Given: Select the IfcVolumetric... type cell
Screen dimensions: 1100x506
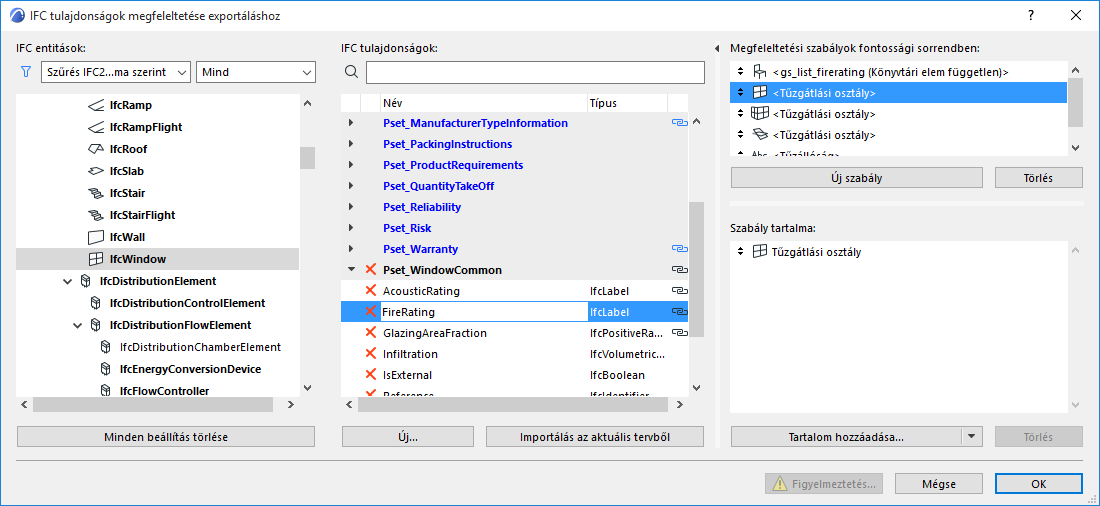Looking at the screenshot, I should pos(627,354).
